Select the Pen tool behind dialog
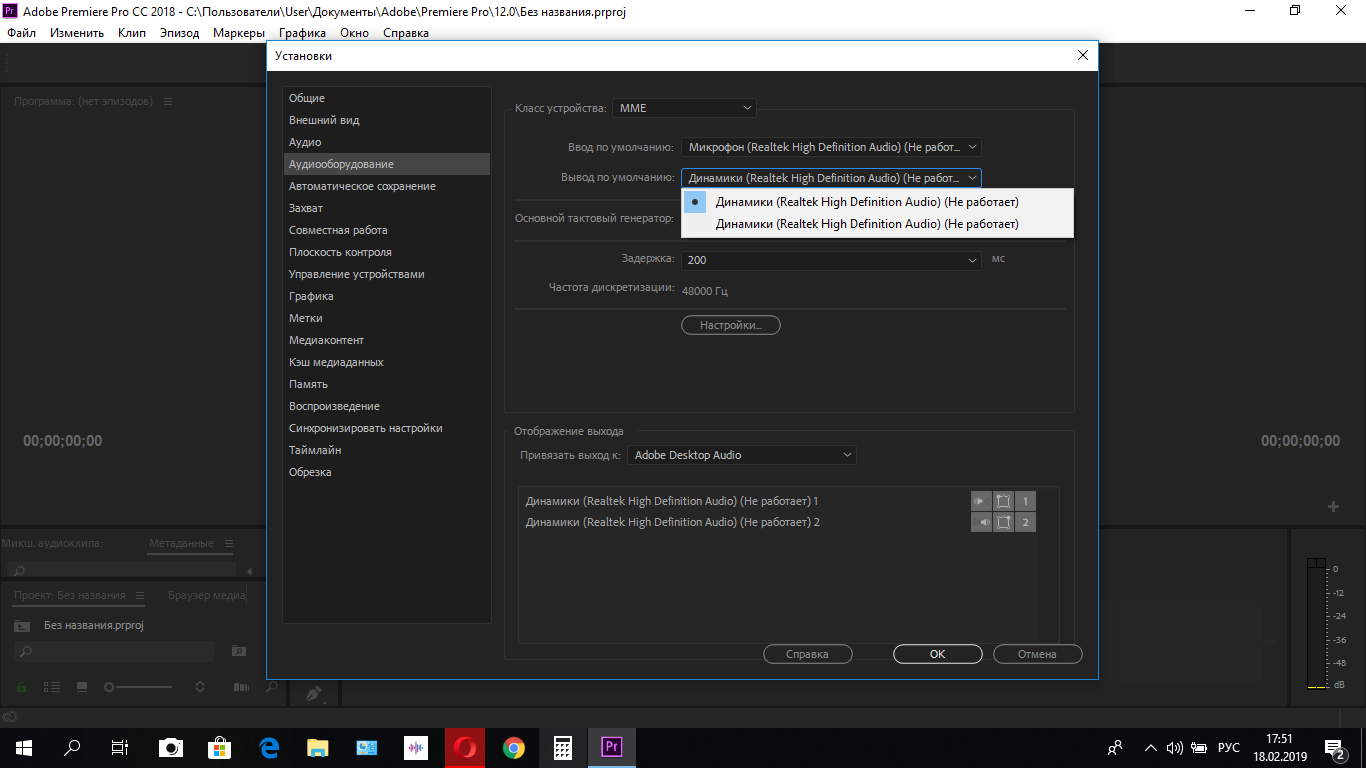Screen dimensions: 1366x768 coord(314,693)
